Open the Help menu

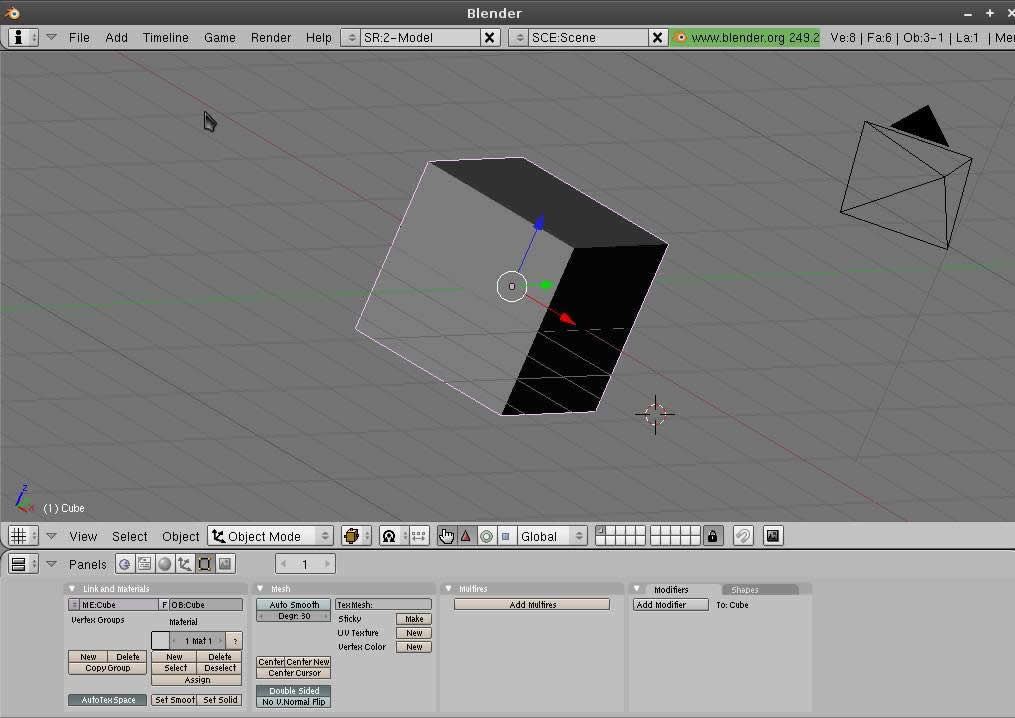[x=318, y=38]
